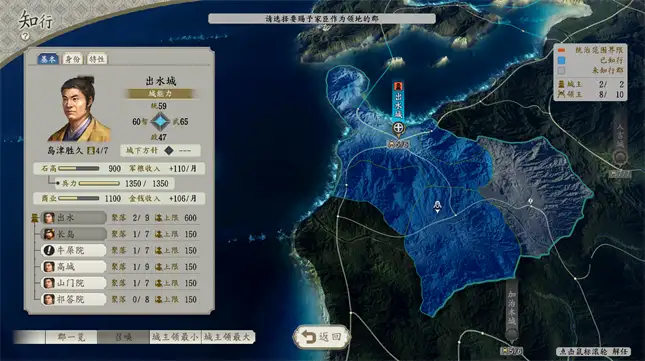
Task: Select the 山门院 district row
Action: [74, 283]
